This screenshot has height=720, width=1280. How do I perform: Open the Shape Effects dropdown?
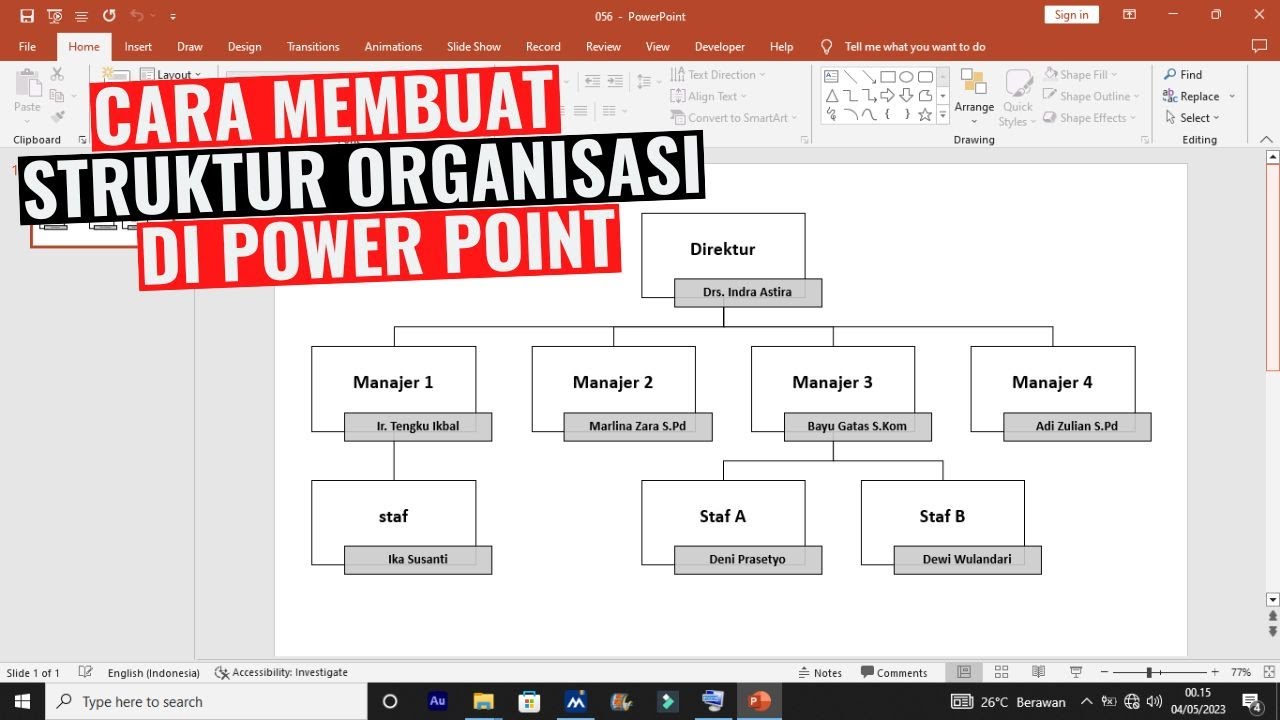click(1091, 118)
